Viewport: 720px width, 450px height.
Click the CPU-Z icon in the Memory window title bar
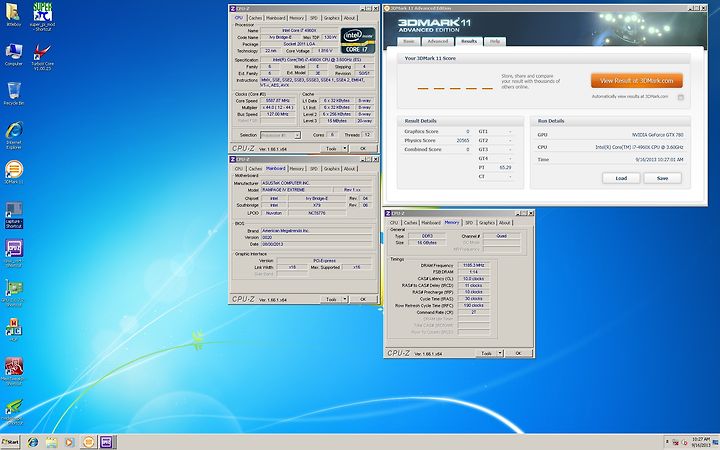coord(388,214)
